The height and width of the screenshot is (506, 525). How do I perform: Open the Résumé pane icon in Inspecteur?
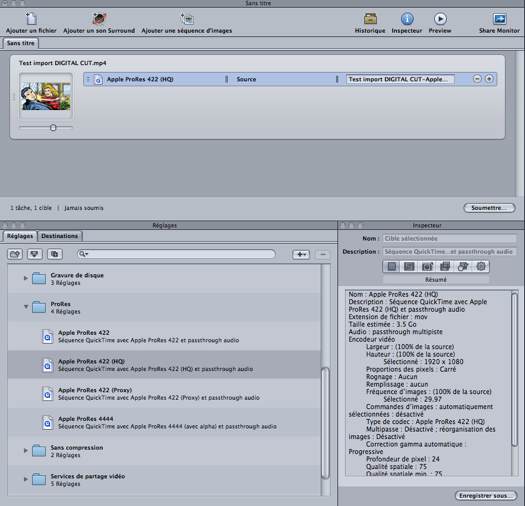[x=392, y=267]
